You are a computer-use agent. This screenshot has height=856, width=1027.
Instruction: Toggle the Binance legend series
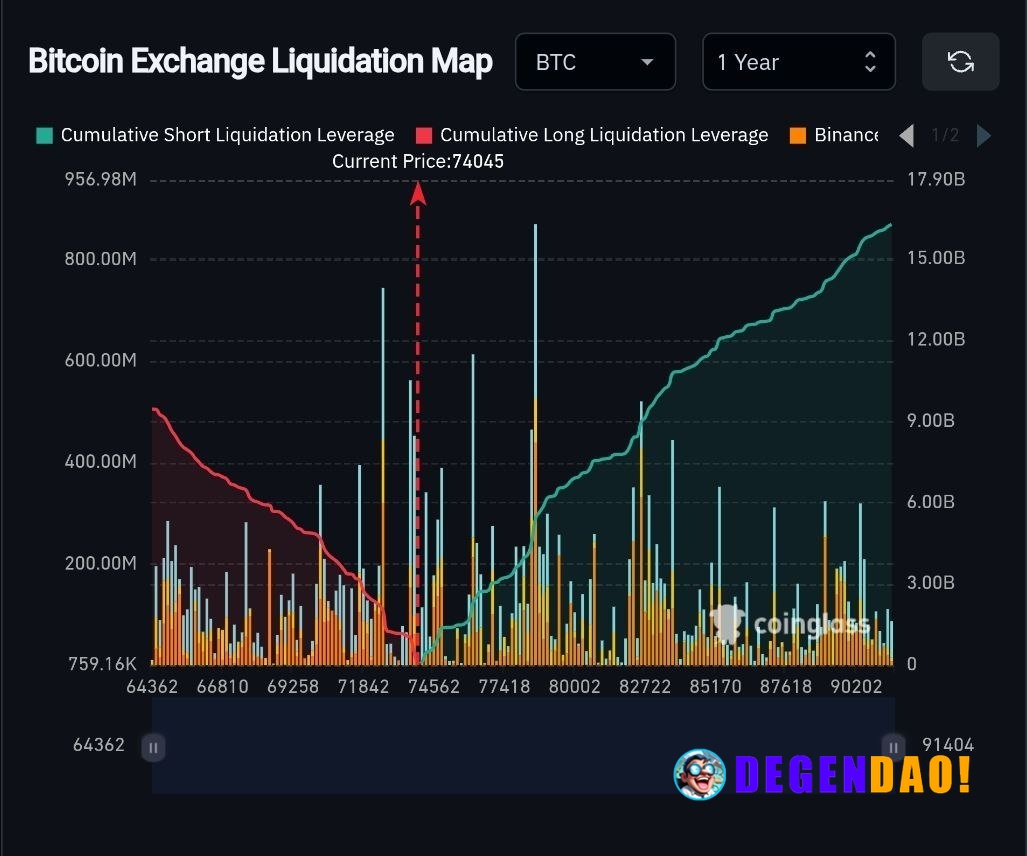[834, 135]
